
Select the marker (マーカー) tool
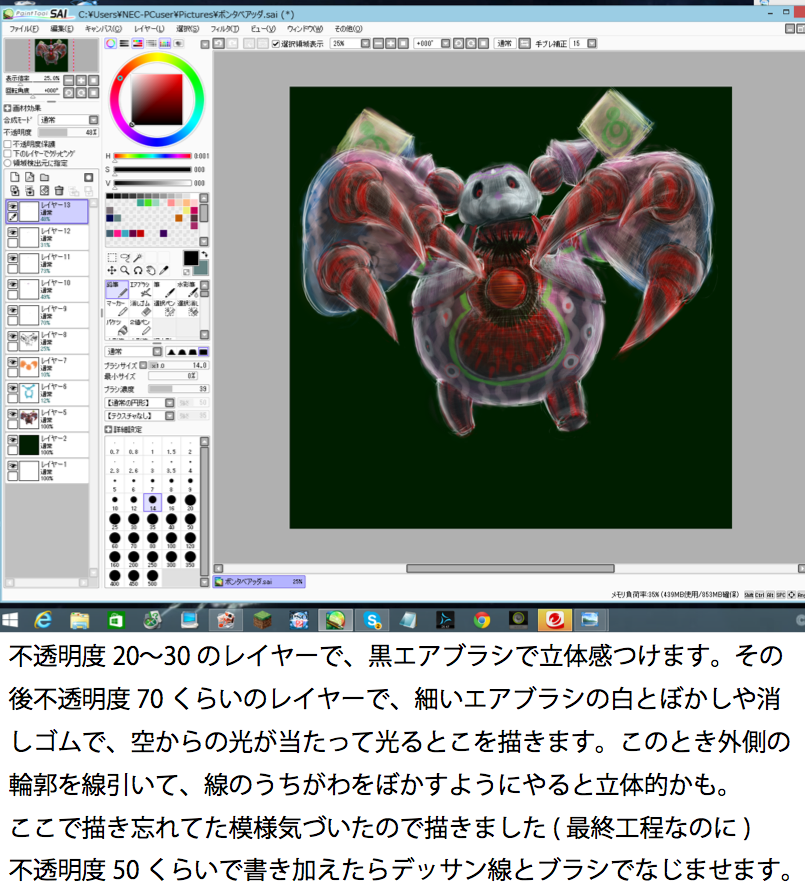(x=117, y=309)
